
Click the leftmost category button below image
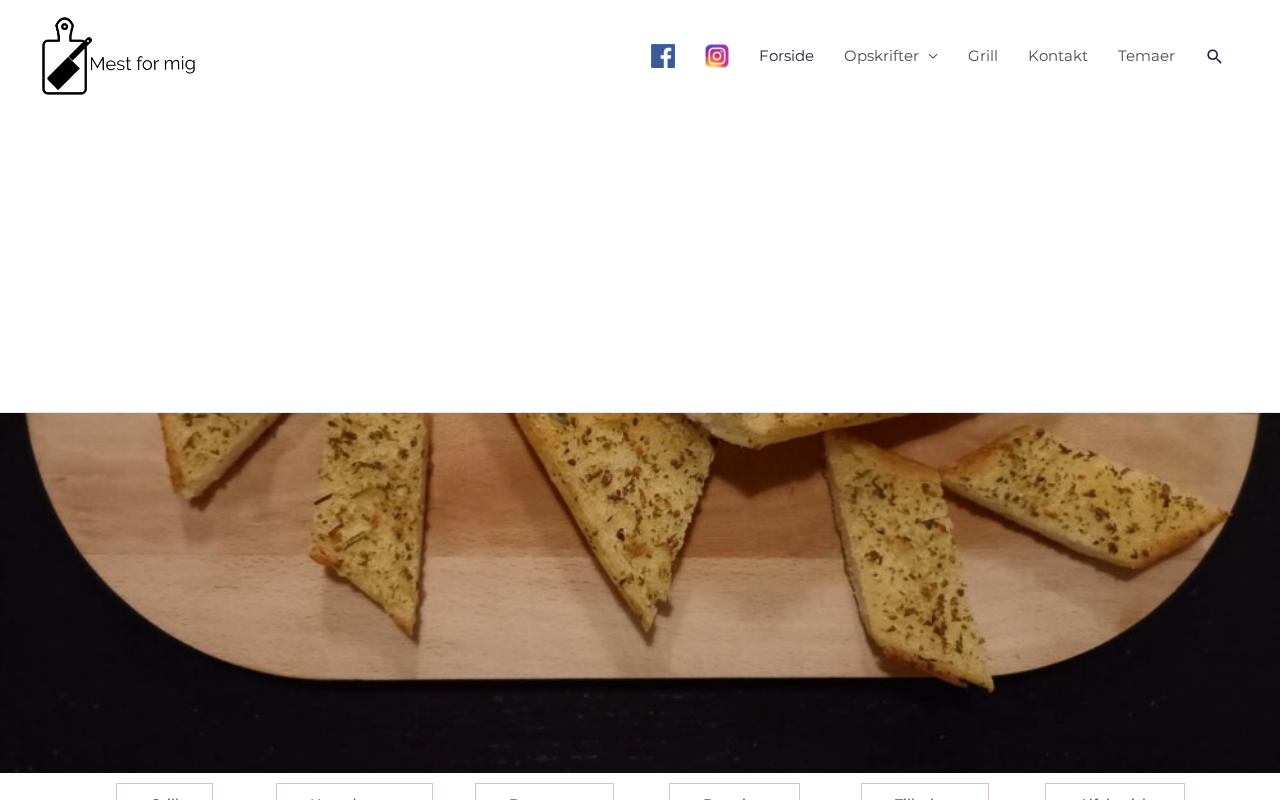(164, 792)
